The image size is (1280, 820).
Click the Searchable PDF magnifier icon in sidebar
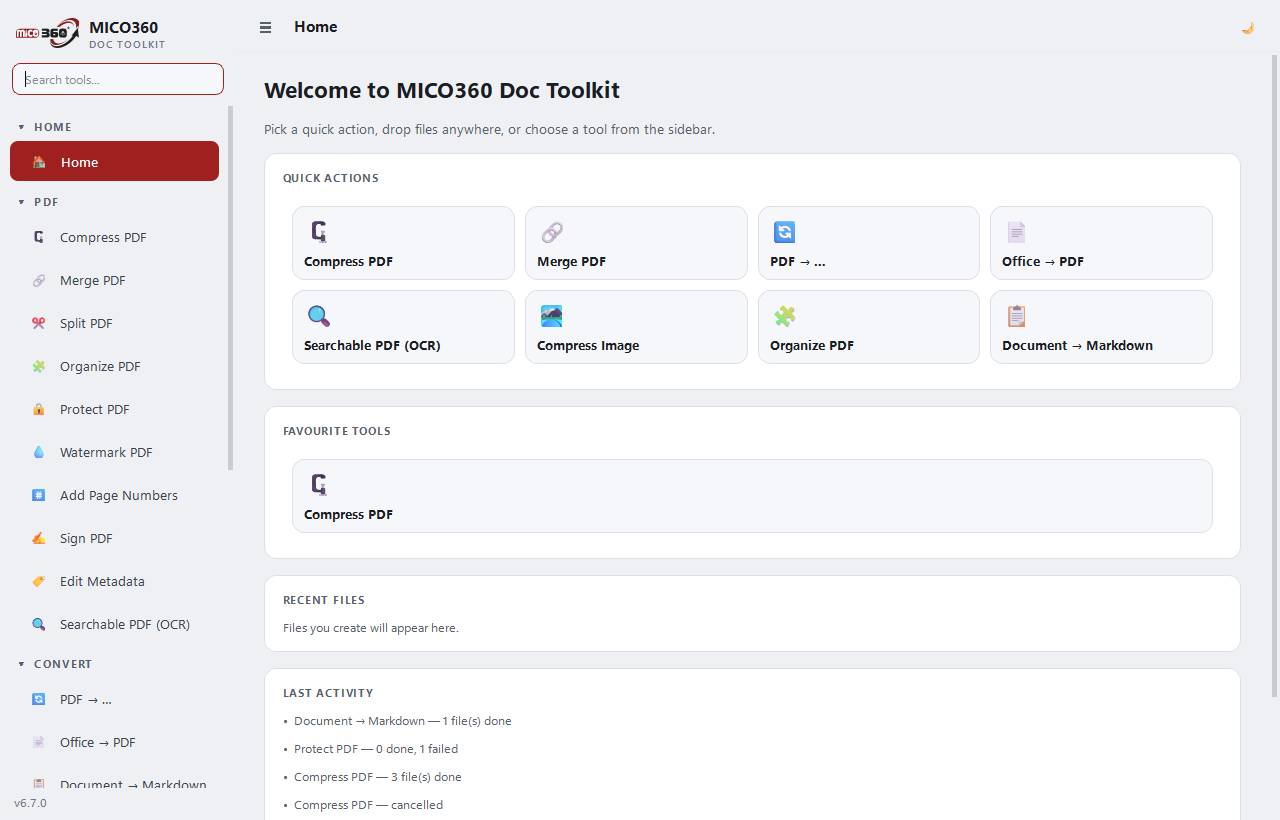(39, 624)
